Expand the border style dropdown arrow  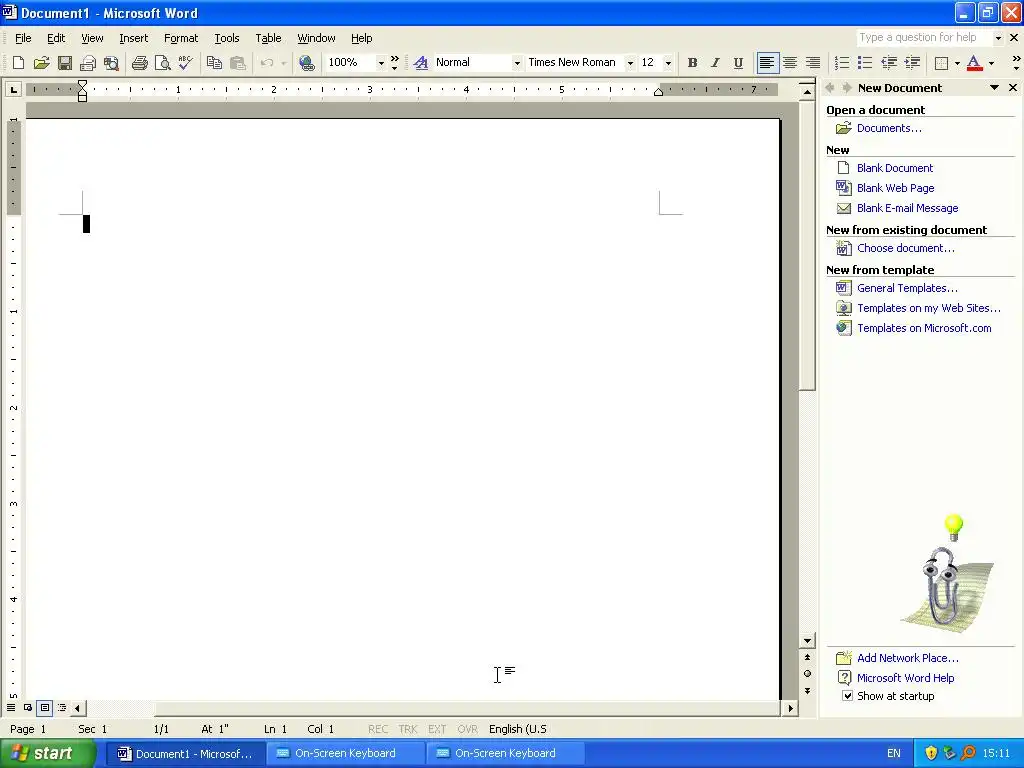click(x=957, y=63)
